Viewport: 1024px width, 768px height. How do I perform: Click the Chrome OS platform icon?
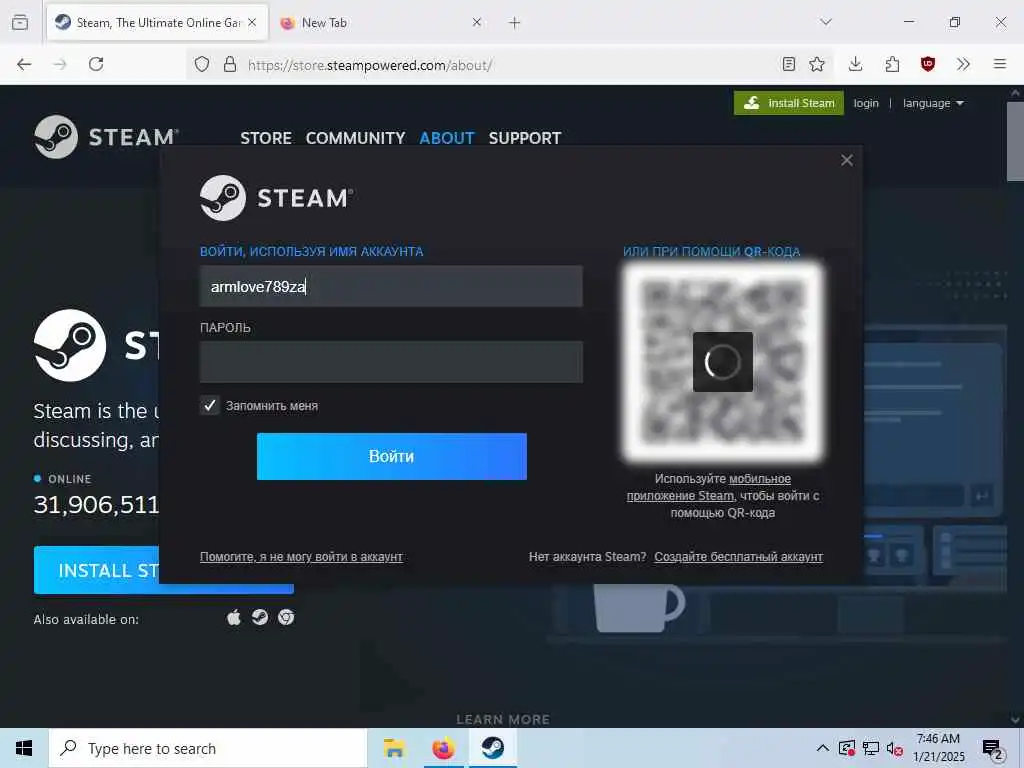click(x=286, y=617)
